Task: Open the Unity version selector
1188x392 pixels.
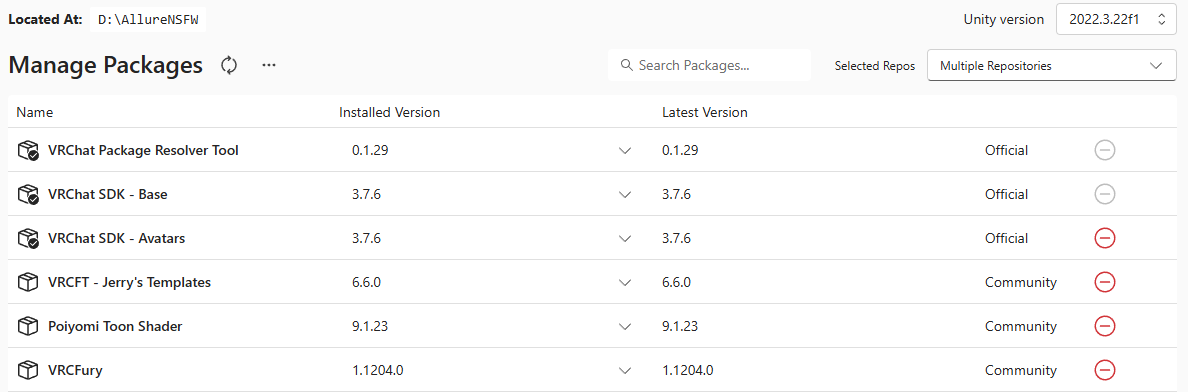Action: click(x=1117, y=20)
